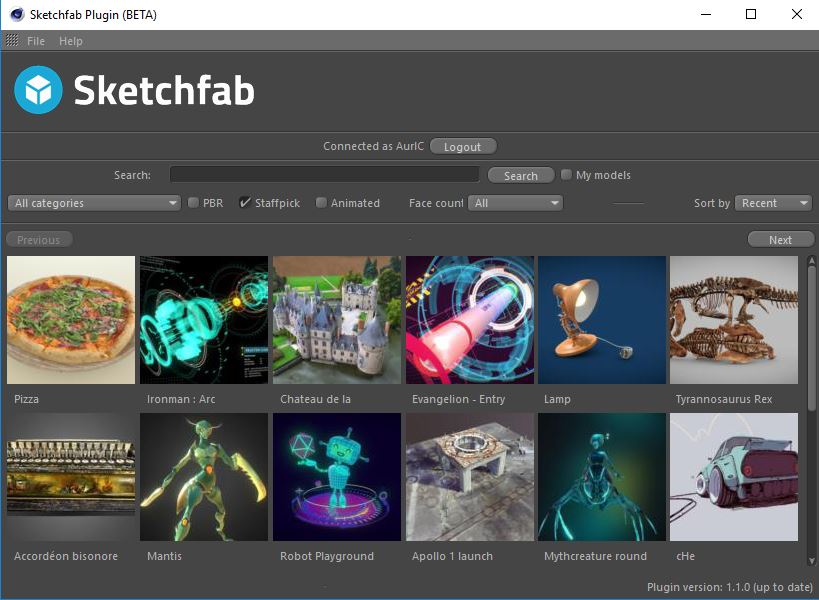Enable the Animated filter checkbox
The image size is (819, 600).
[x=321, y=203]
